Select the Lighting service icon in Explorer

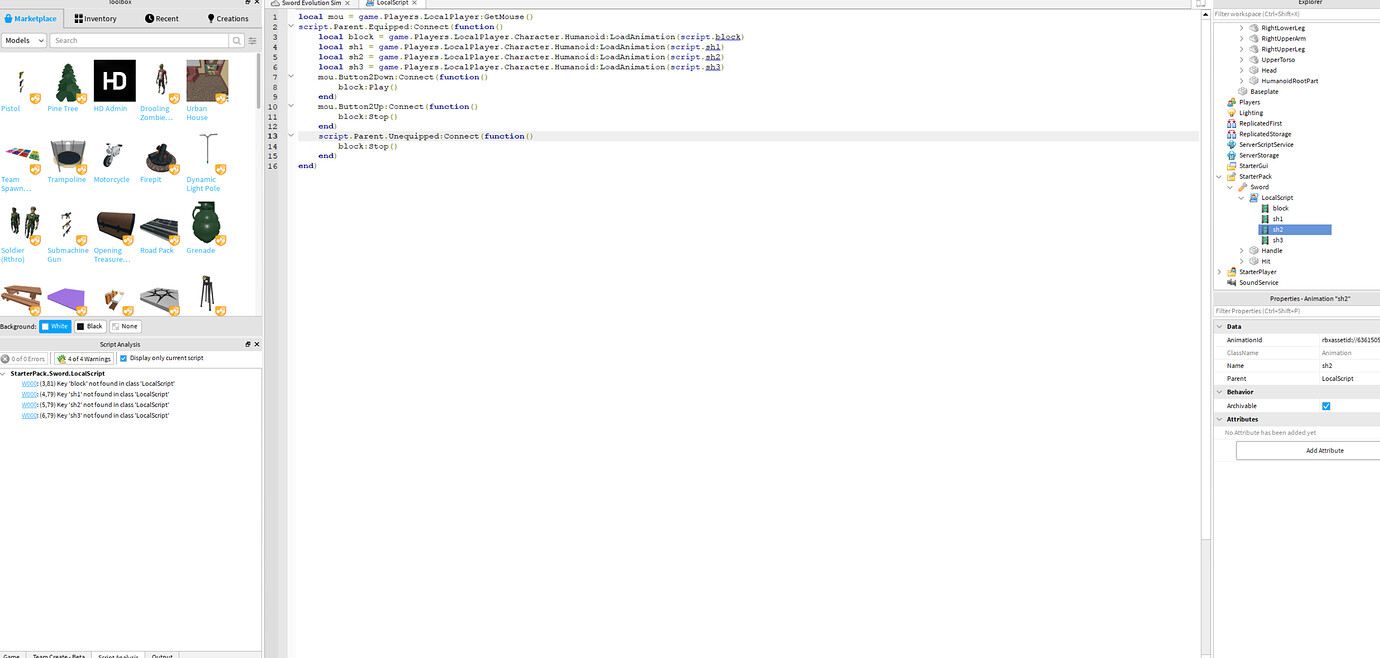click(x=1233, y=112)
